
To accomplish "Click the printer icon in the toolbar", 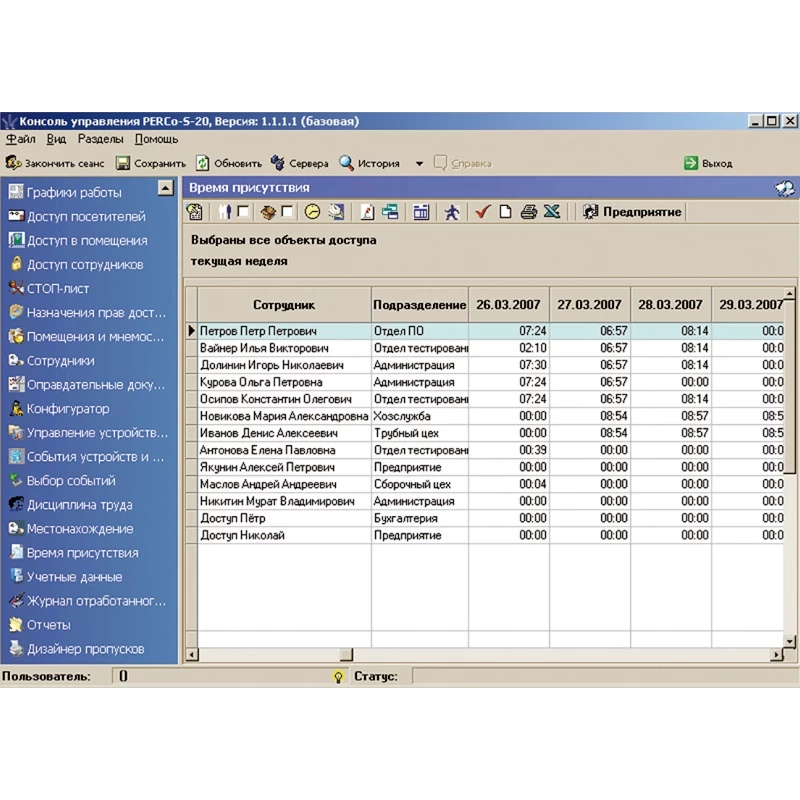I will (x=529, y=212).
